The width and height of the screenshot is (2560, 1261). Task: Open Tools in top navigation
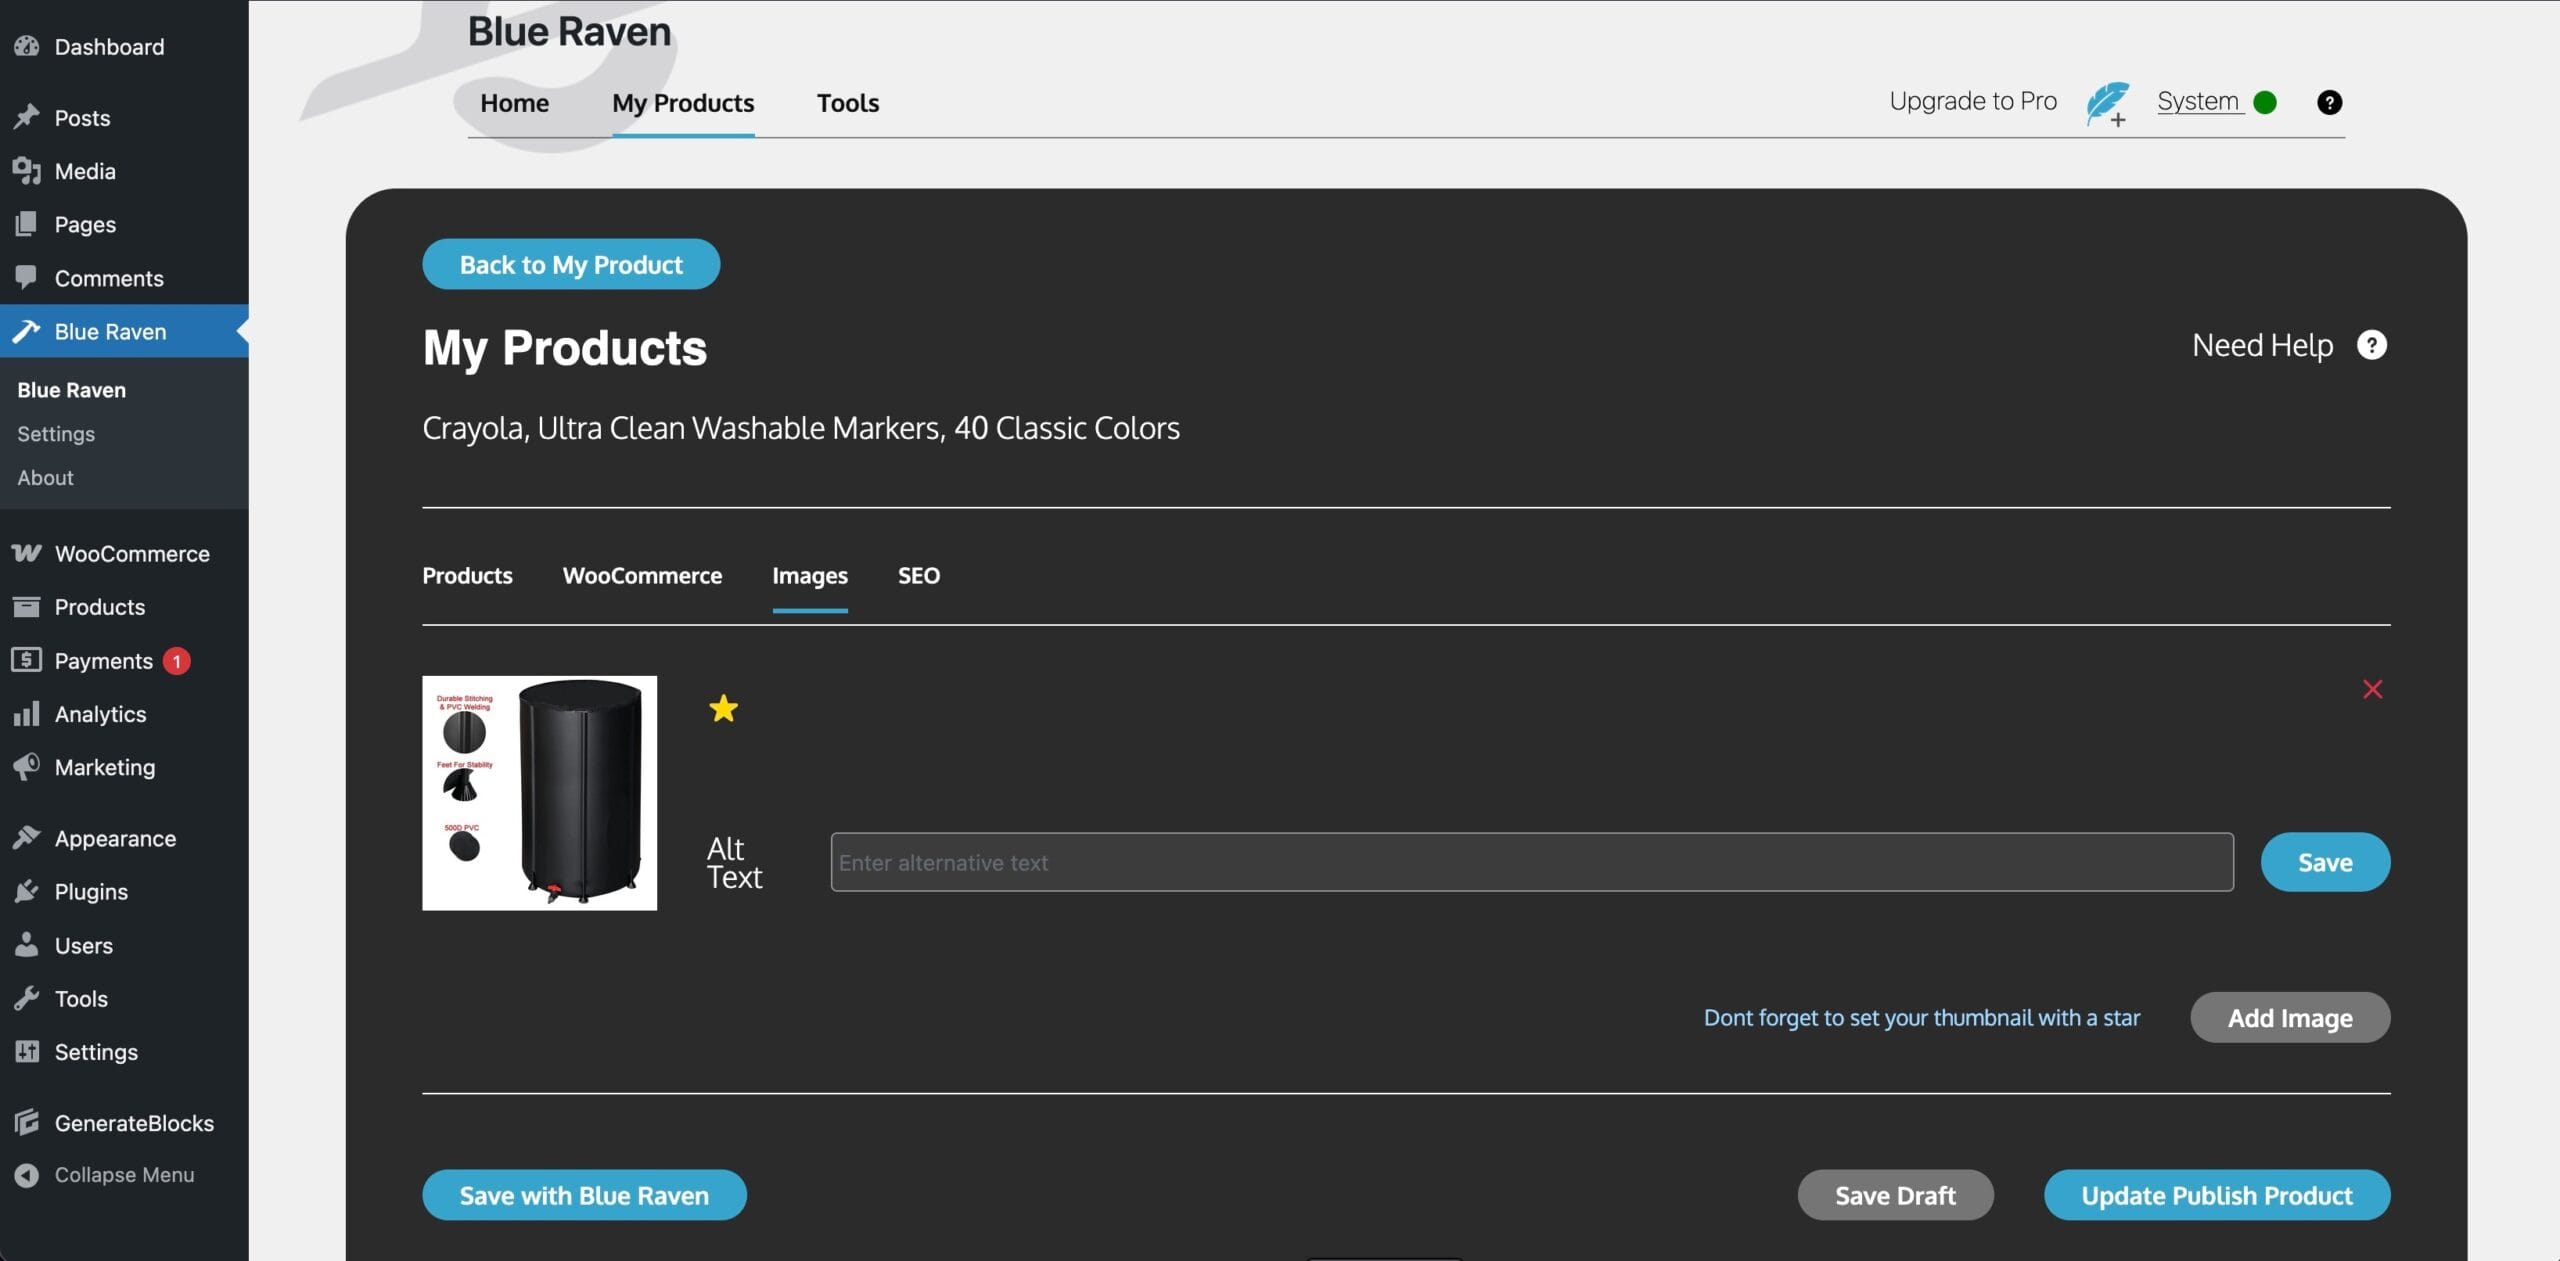click(x=847, y=103)
